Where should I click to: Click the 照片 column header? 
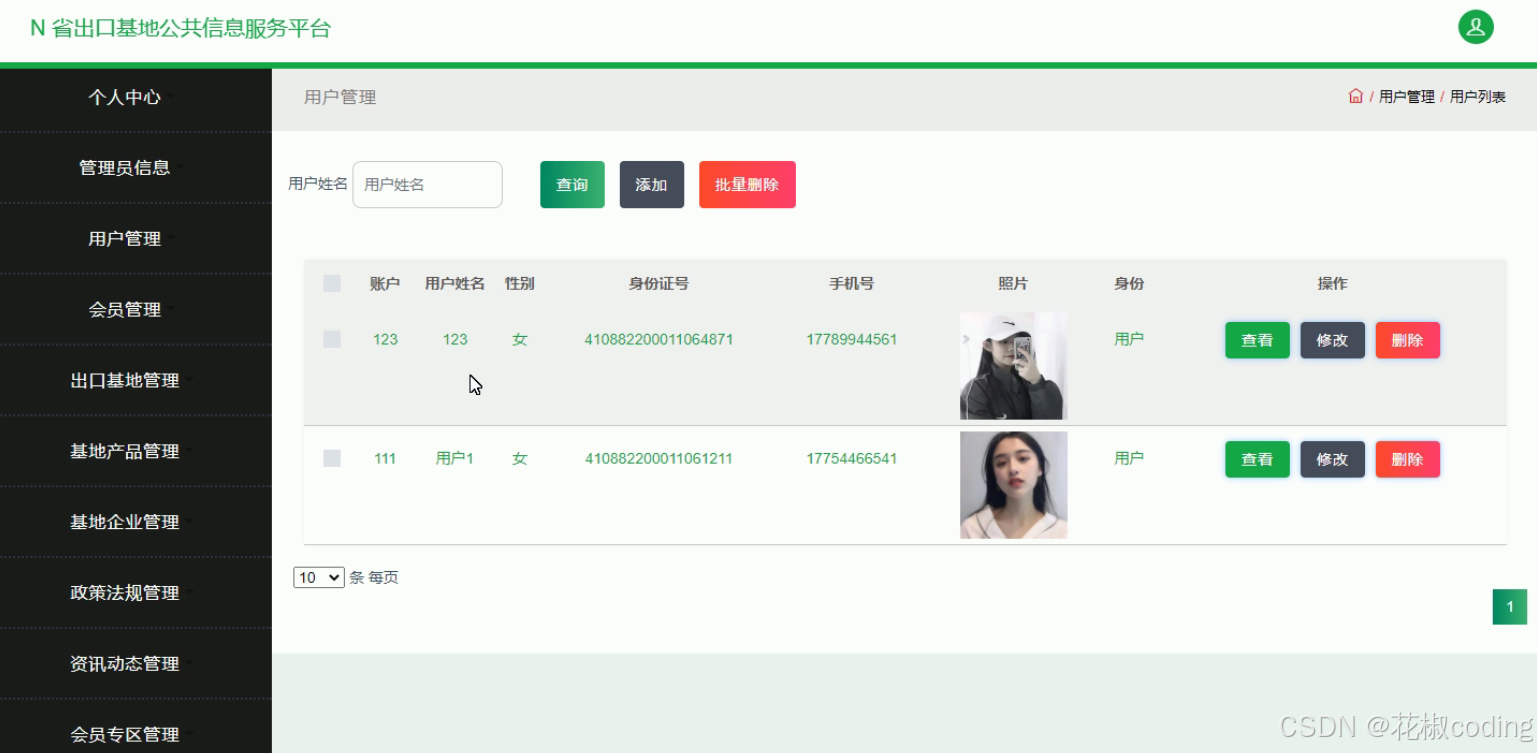(x=1013, y=283)
